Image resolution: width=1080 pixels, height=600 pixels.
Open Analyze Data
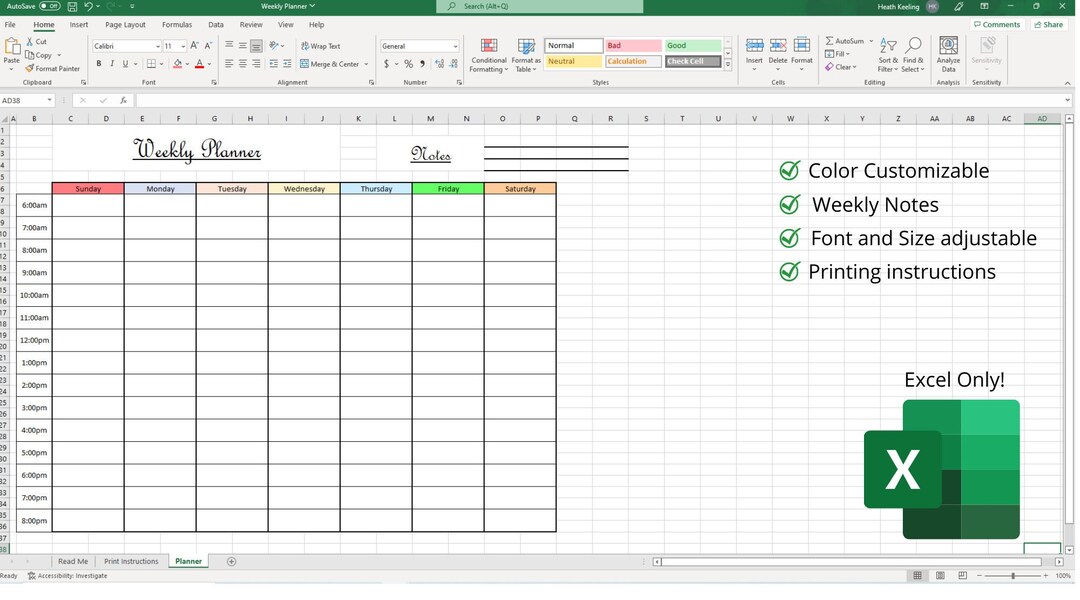pos(947,55)
